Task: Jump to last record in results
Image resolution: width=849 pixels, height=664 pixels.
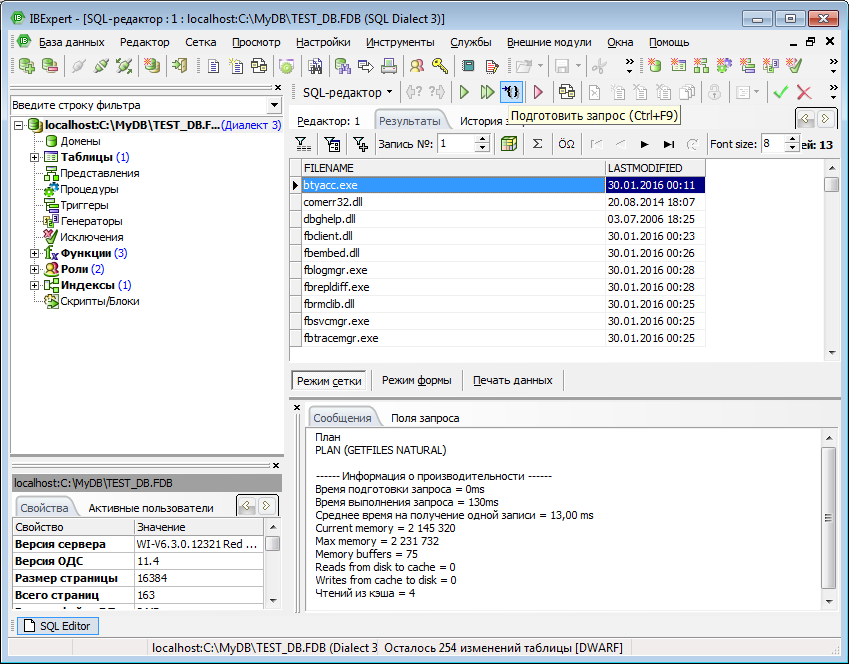Action: [669, 144]
